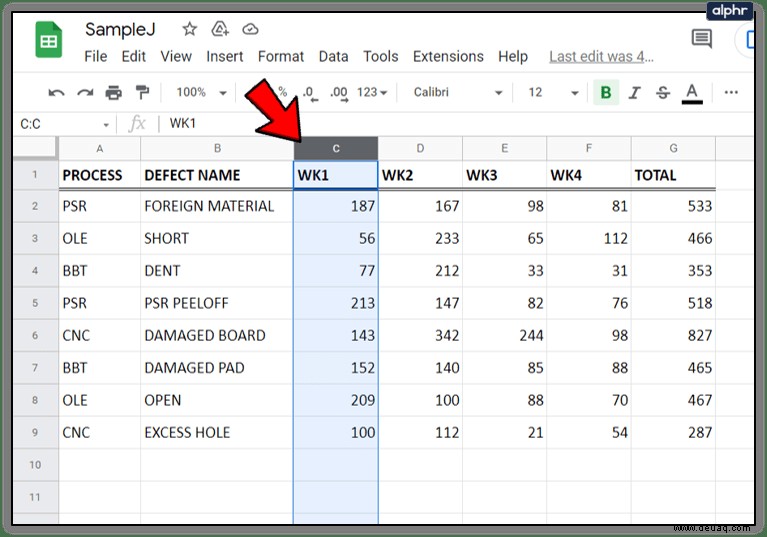Image resolution: width=767 pixels, height=537 pixels.
Task: Open the Calibri font dropdown
Action: (x=458, y=92)
